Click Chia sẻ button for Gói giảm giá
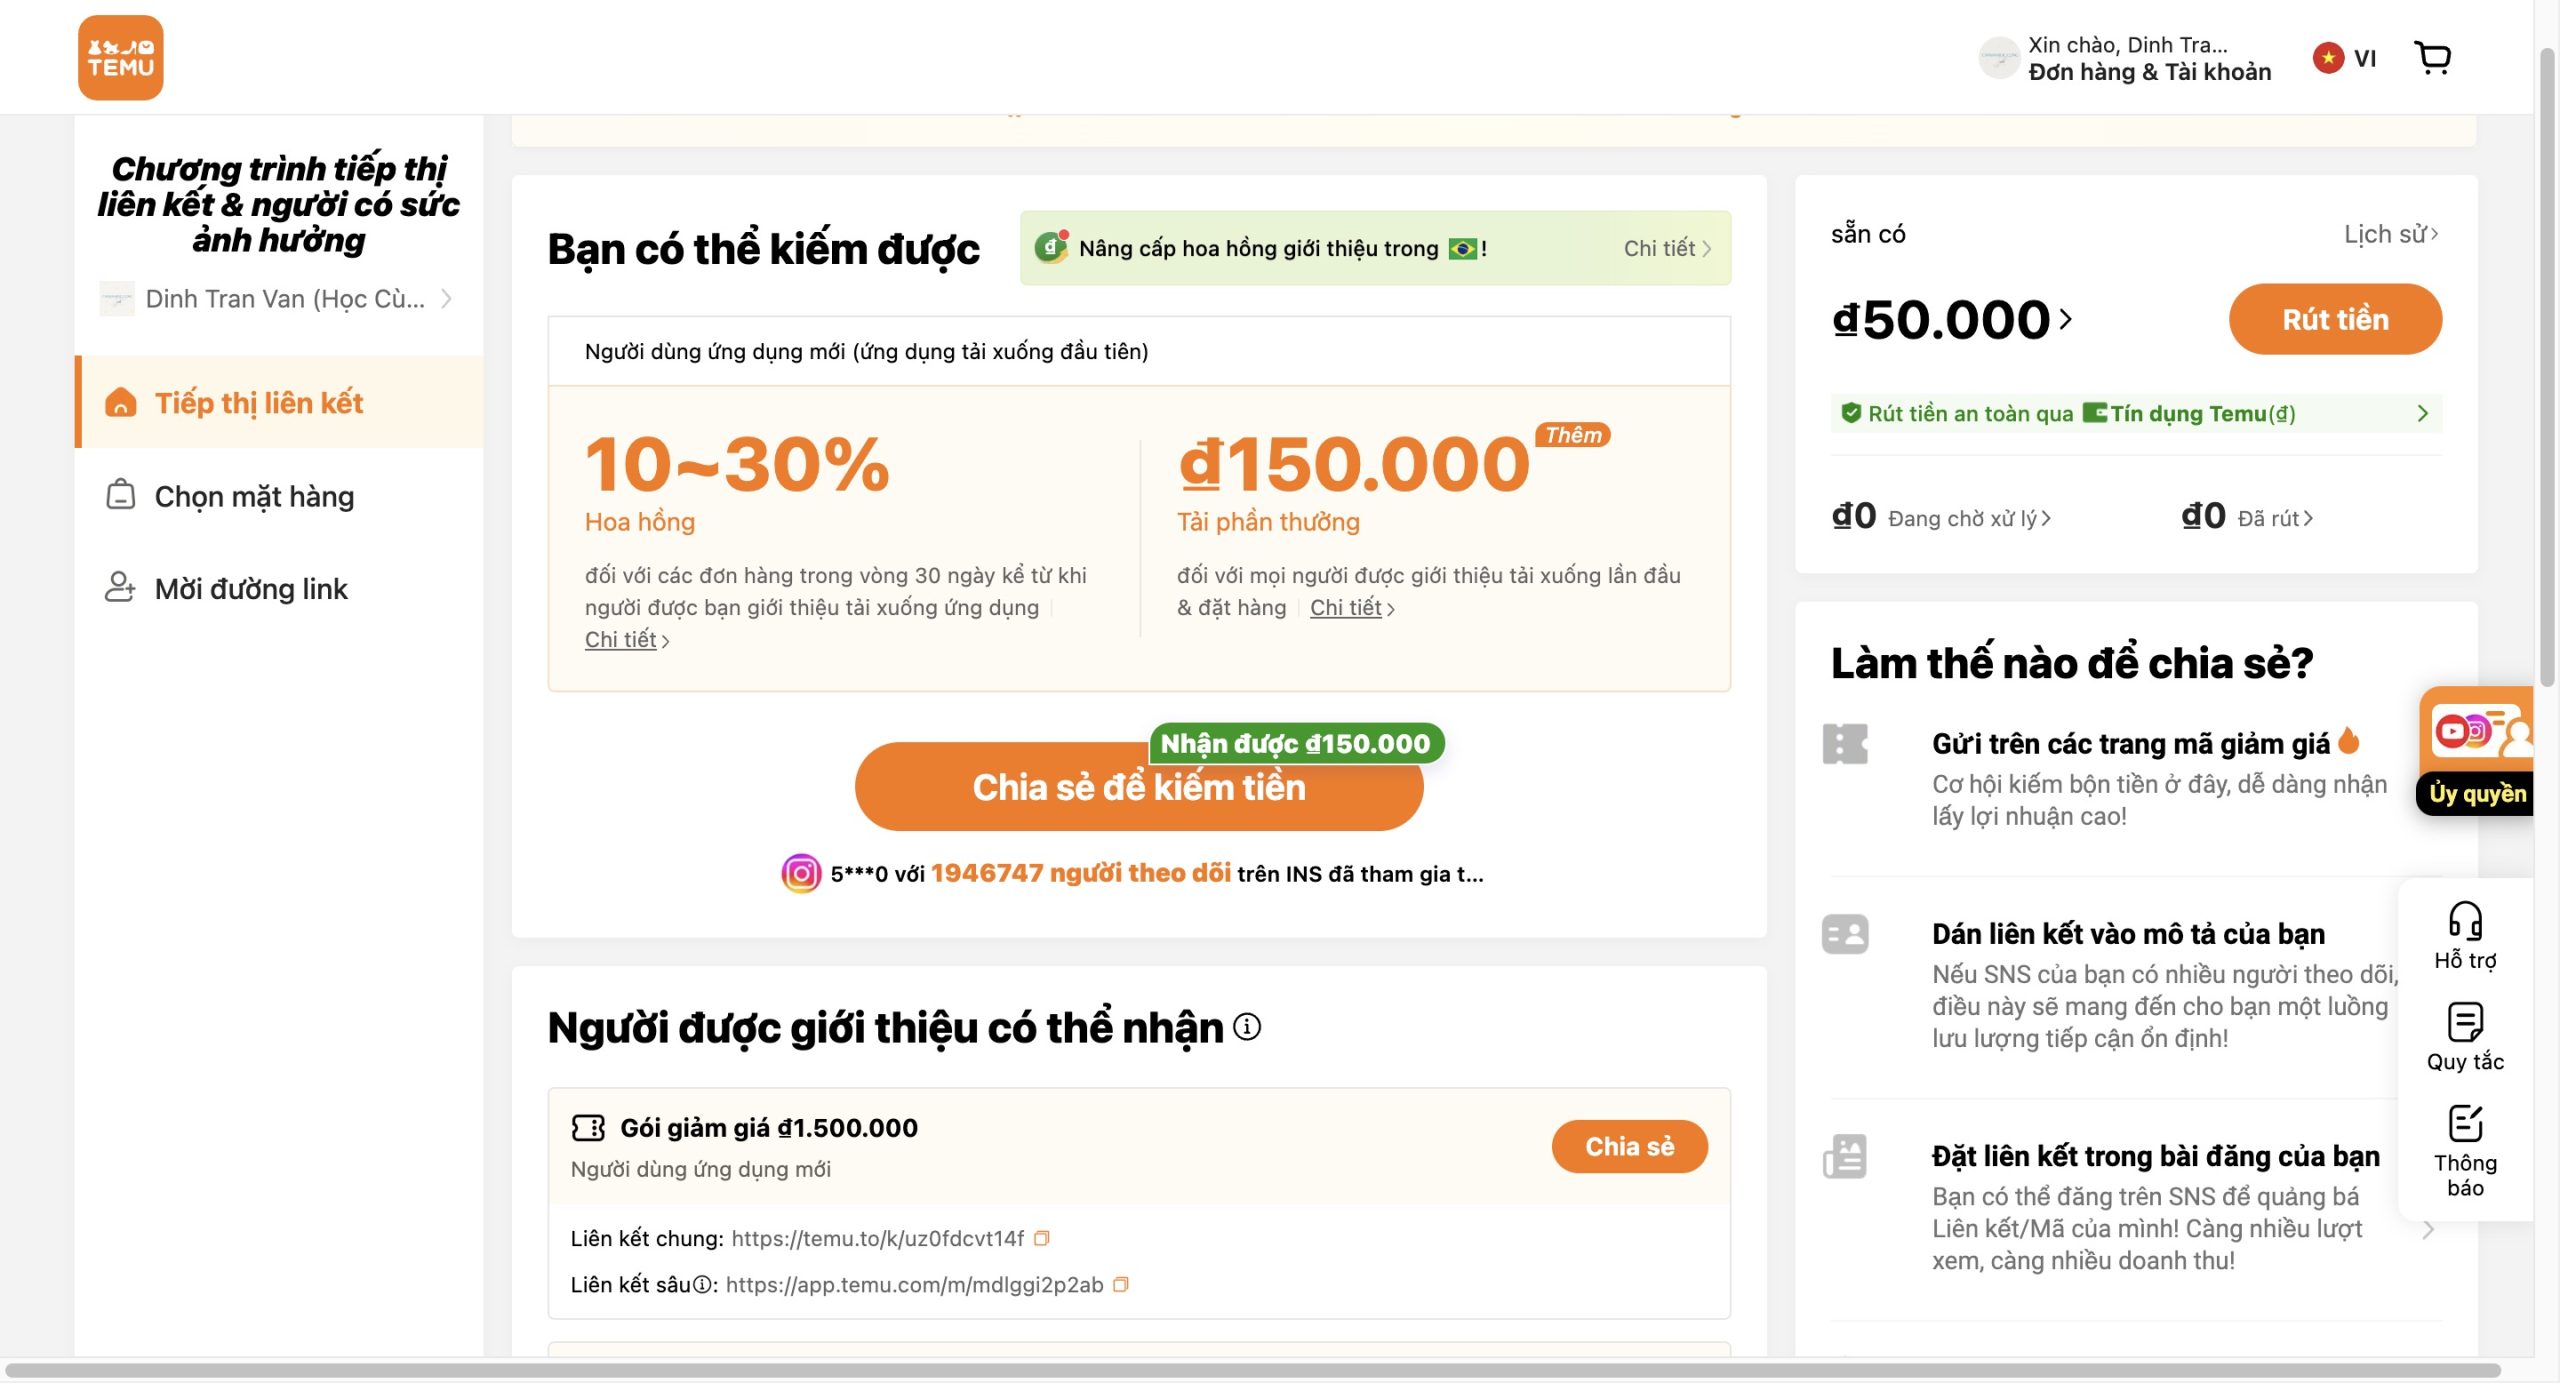The height and width of the screenshot is (1383, 2560). coord(1629,1146)
